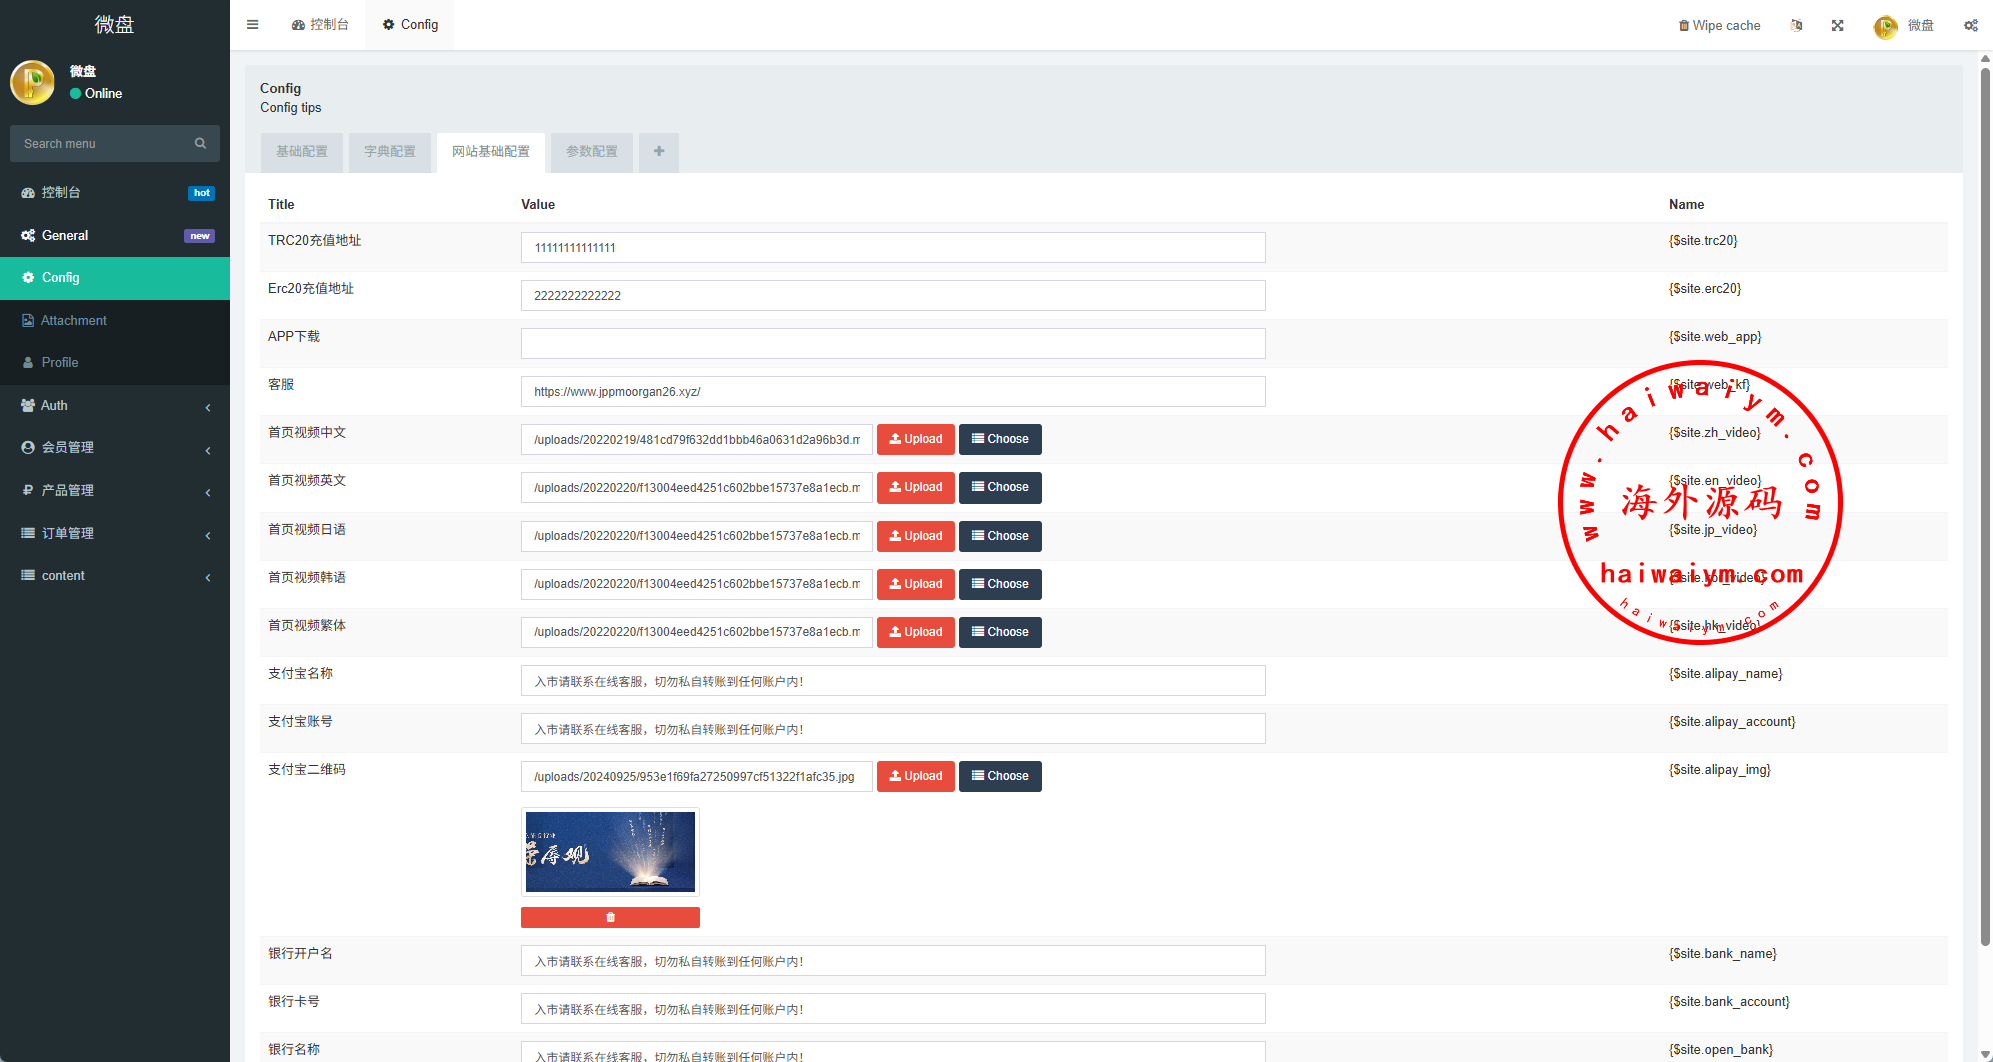Open Attachment in the sidebar

pos(74,321)
